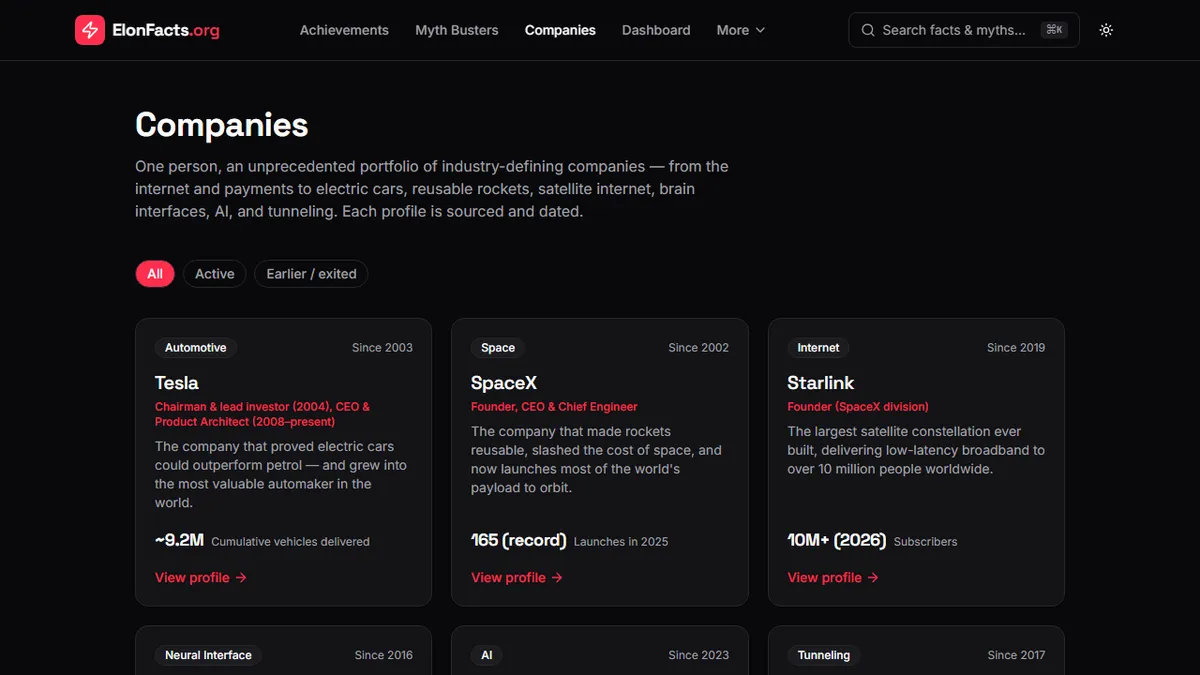Click the Companies page heading
1200x675 pixels.
pos(222,125)
